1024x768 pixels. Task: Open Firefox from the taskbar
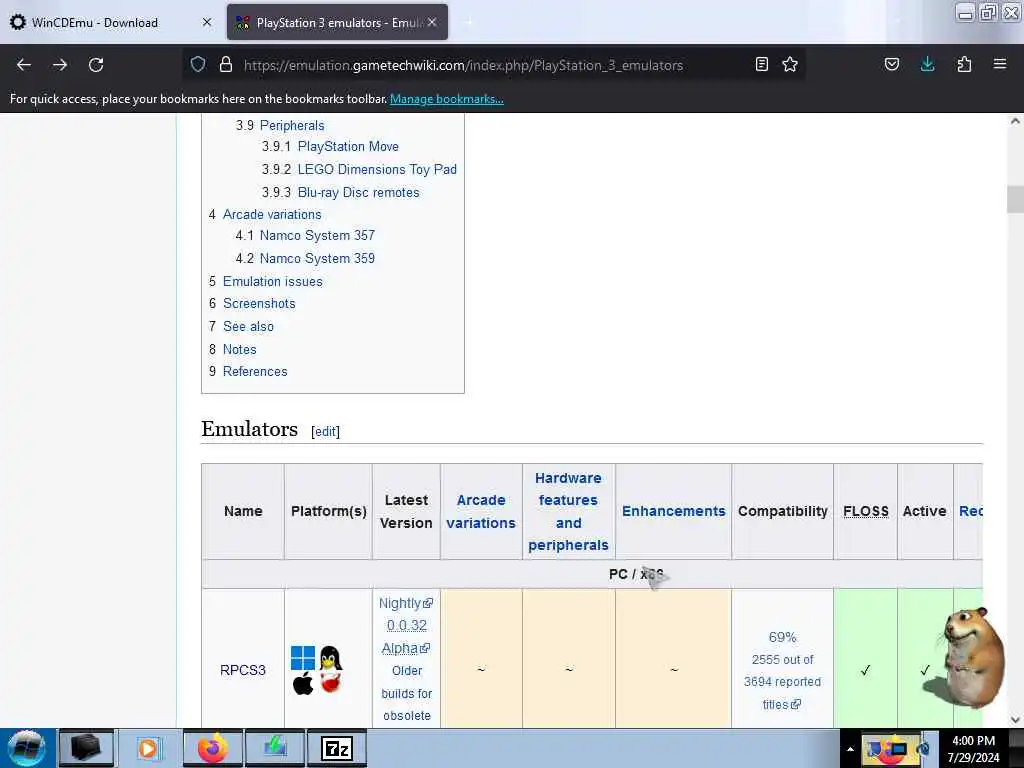(212, 748)
